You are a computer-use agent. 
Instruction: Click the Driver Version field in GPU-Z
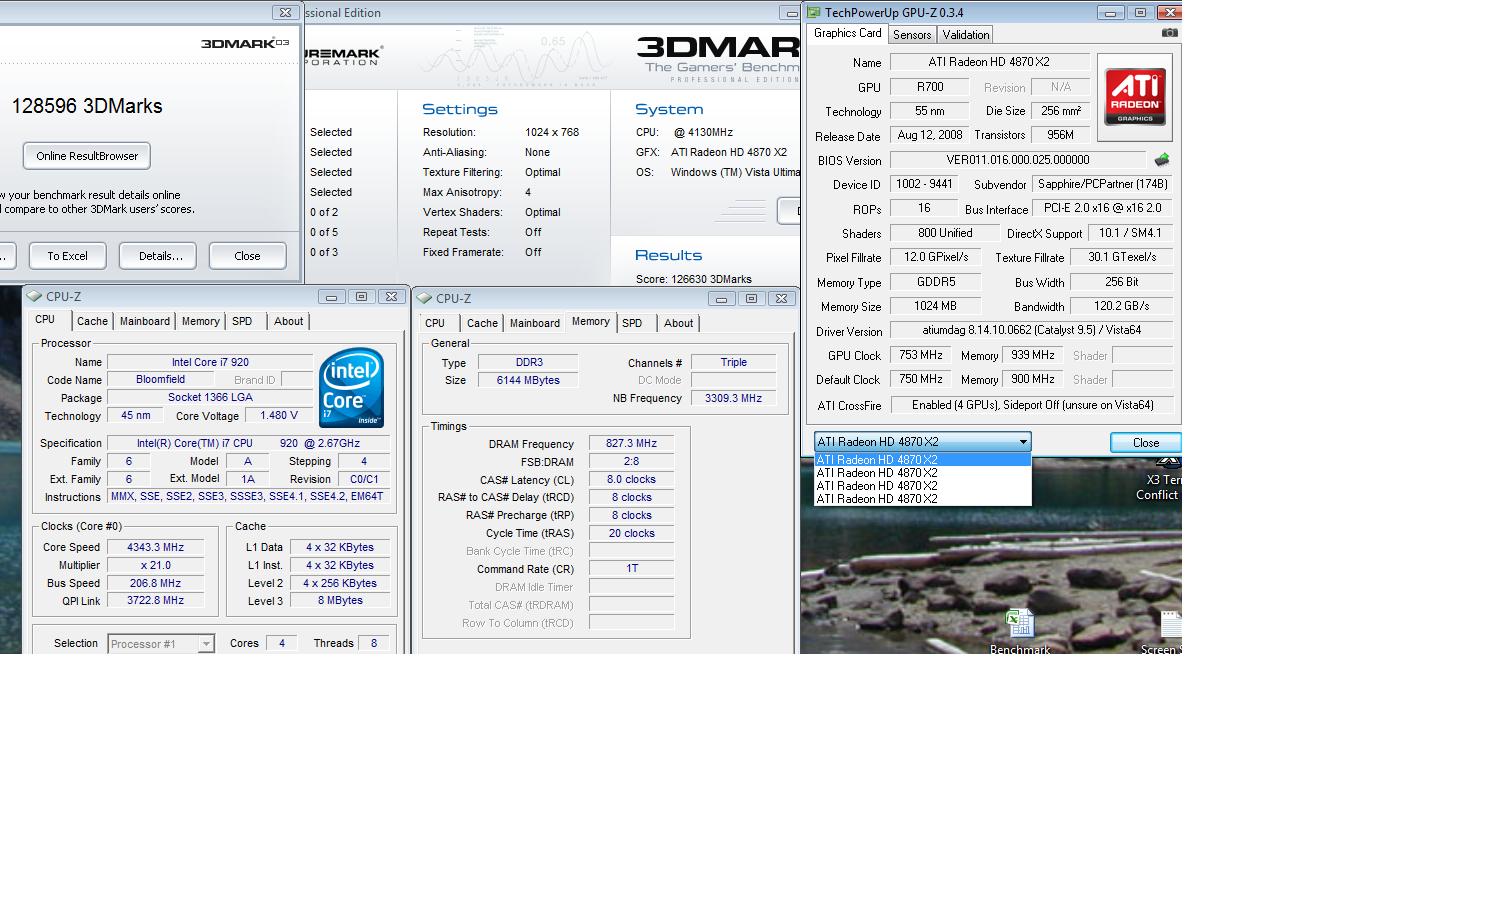1031,330
